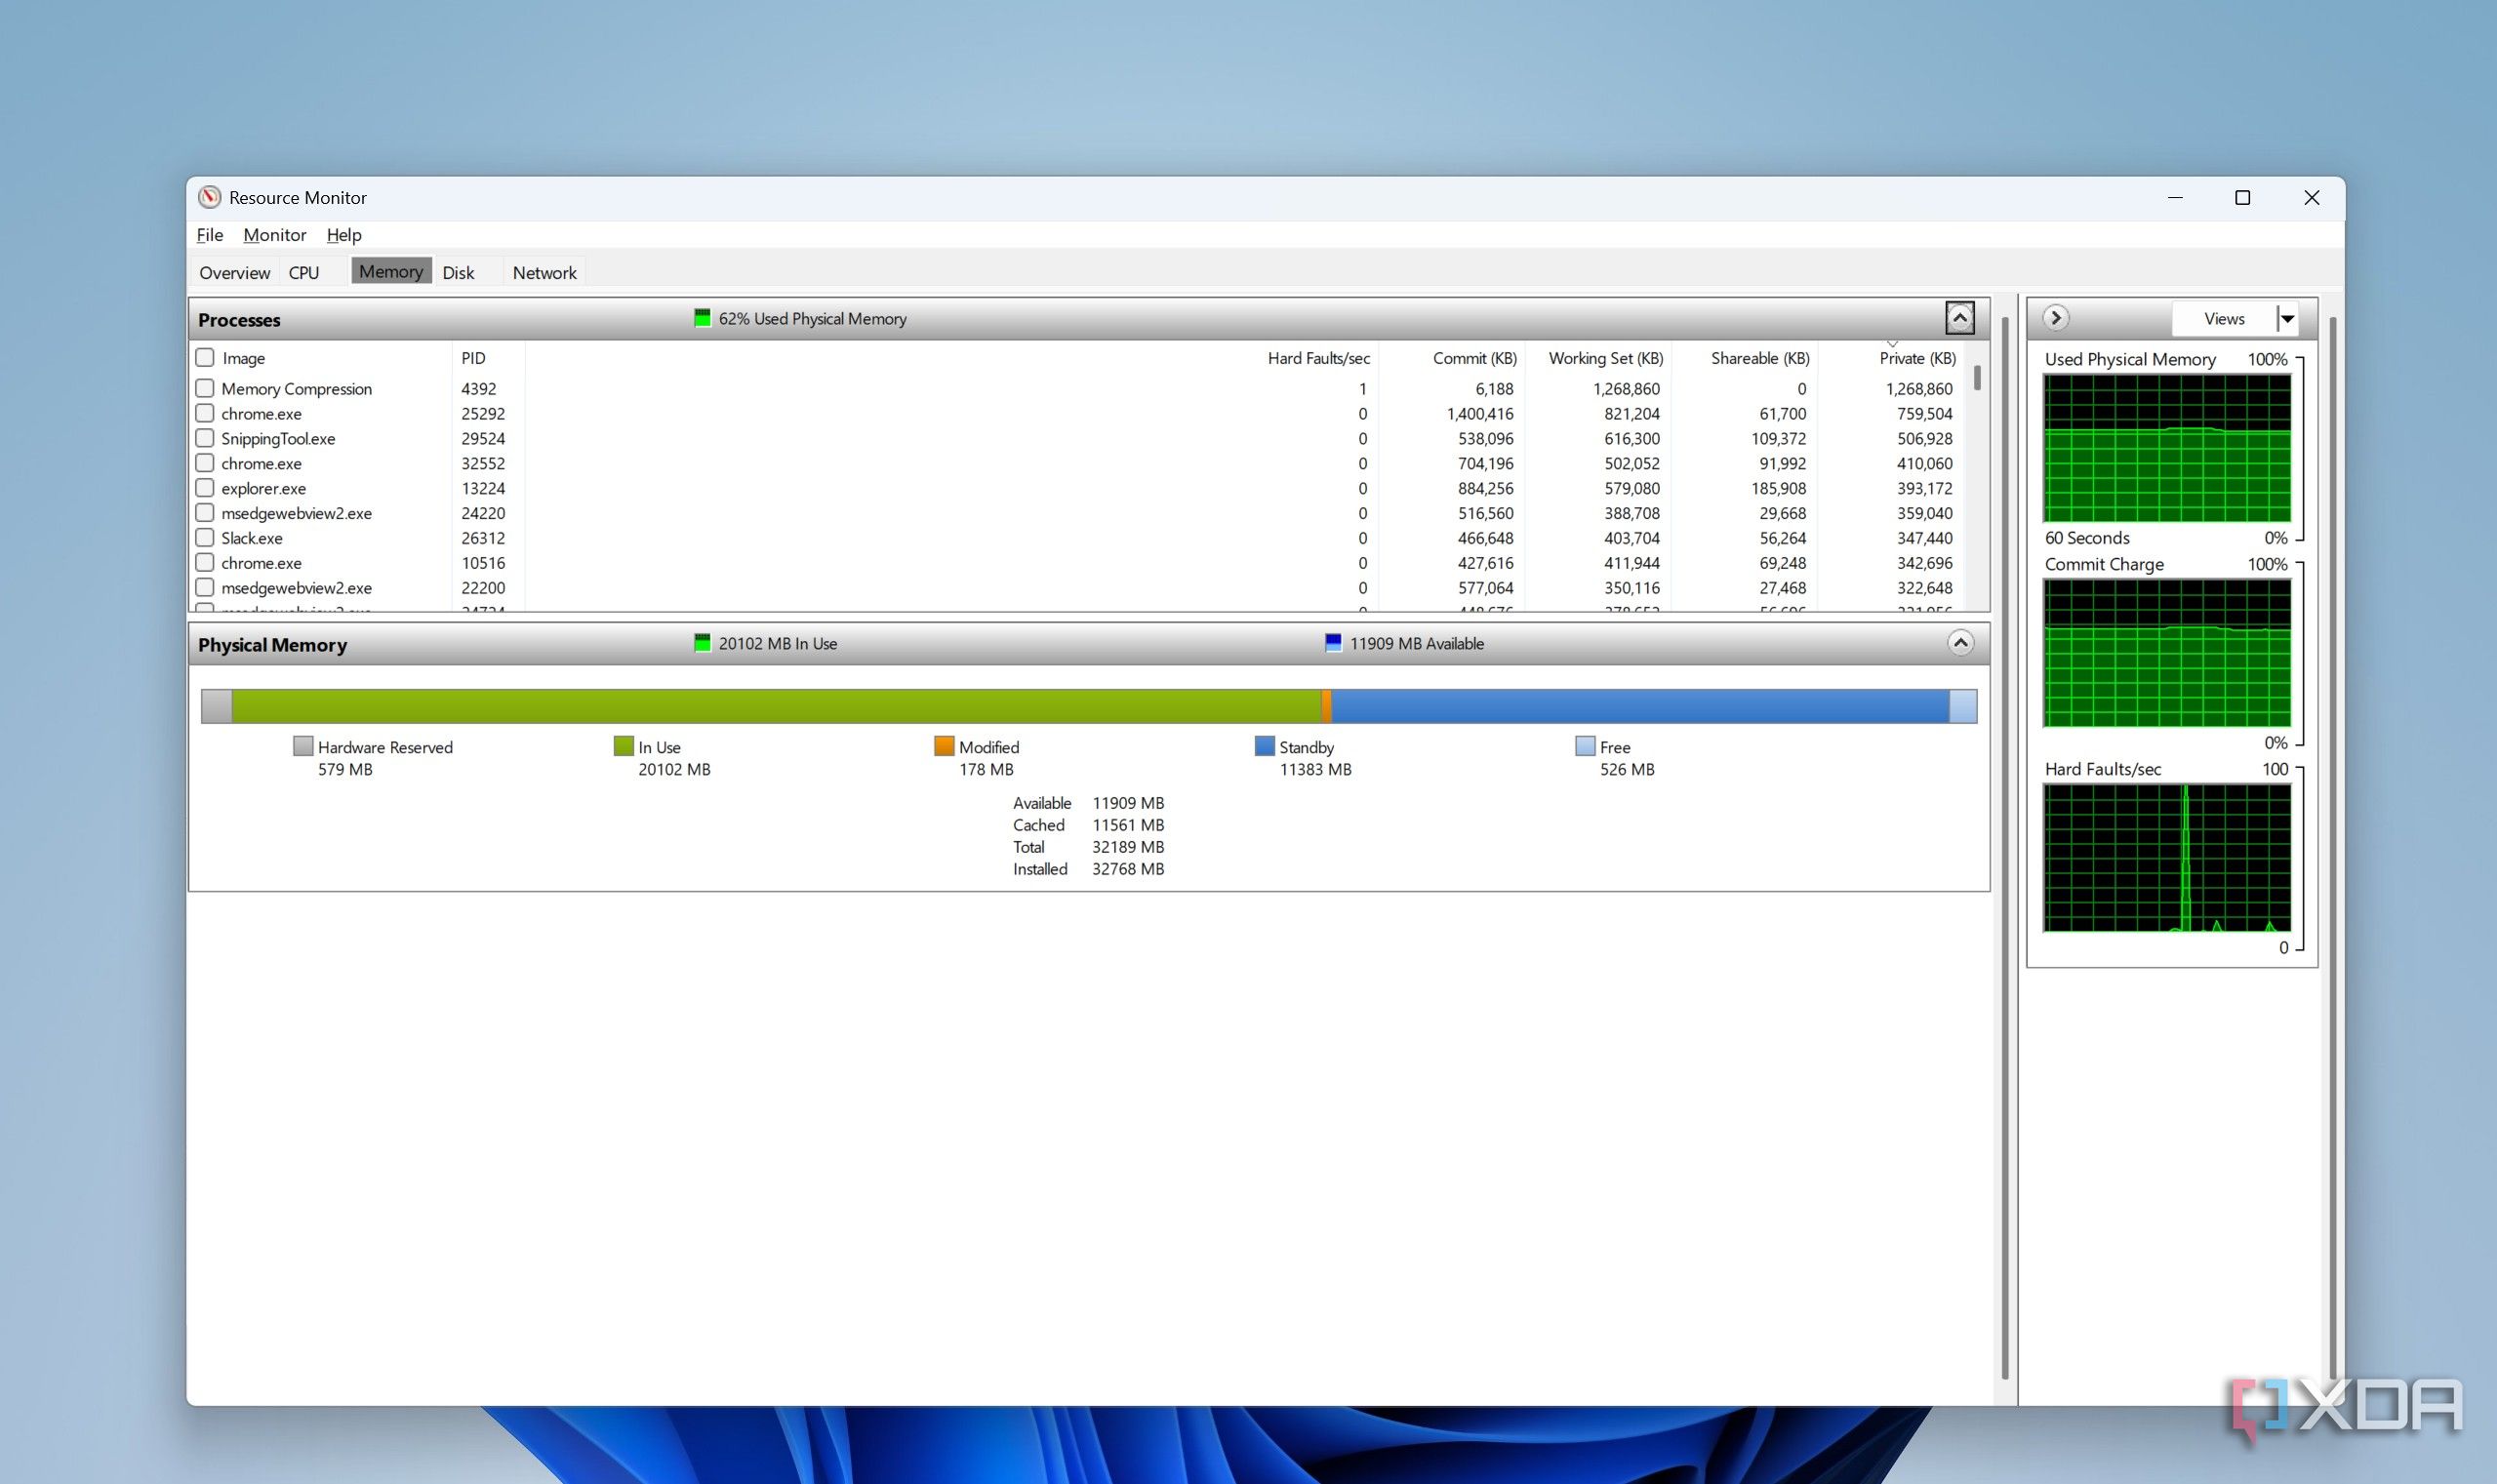Switch to the Overview tab
This screenshot has width=2497, height=1484.
(x=235, y=272)
